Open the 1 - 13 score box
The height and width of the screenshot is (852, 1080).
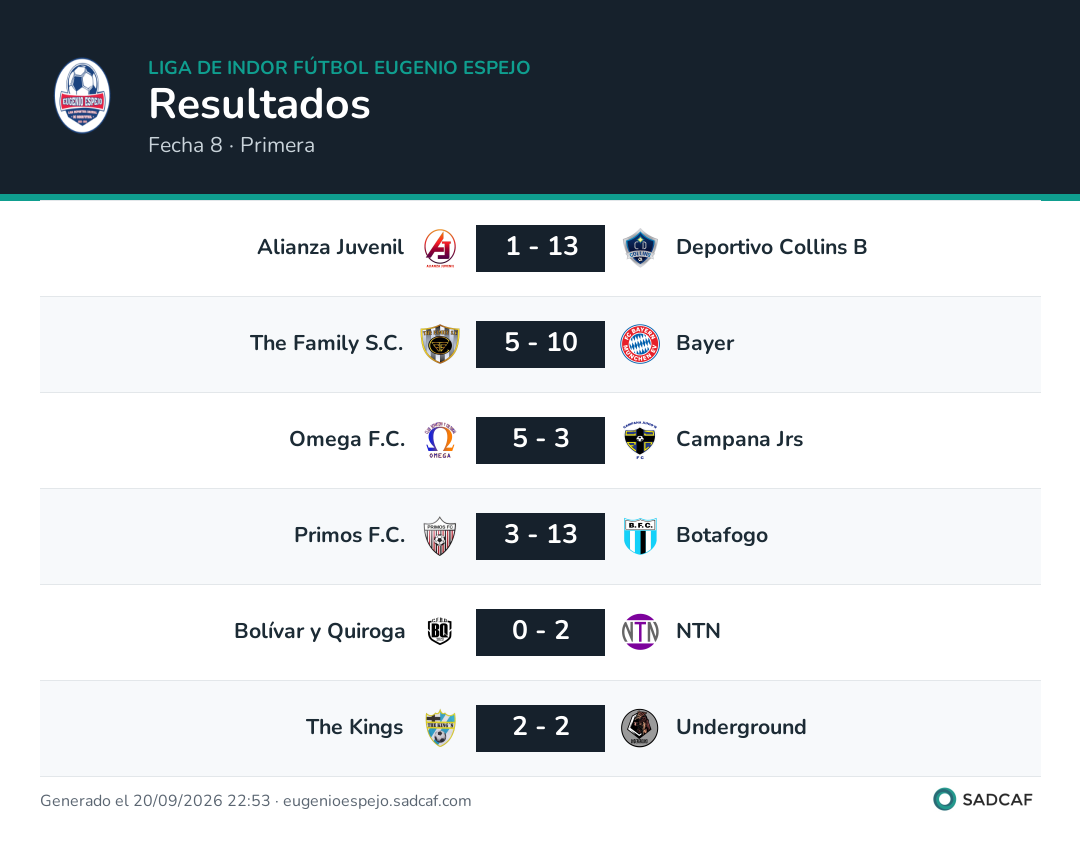click(x=540, y=248)
